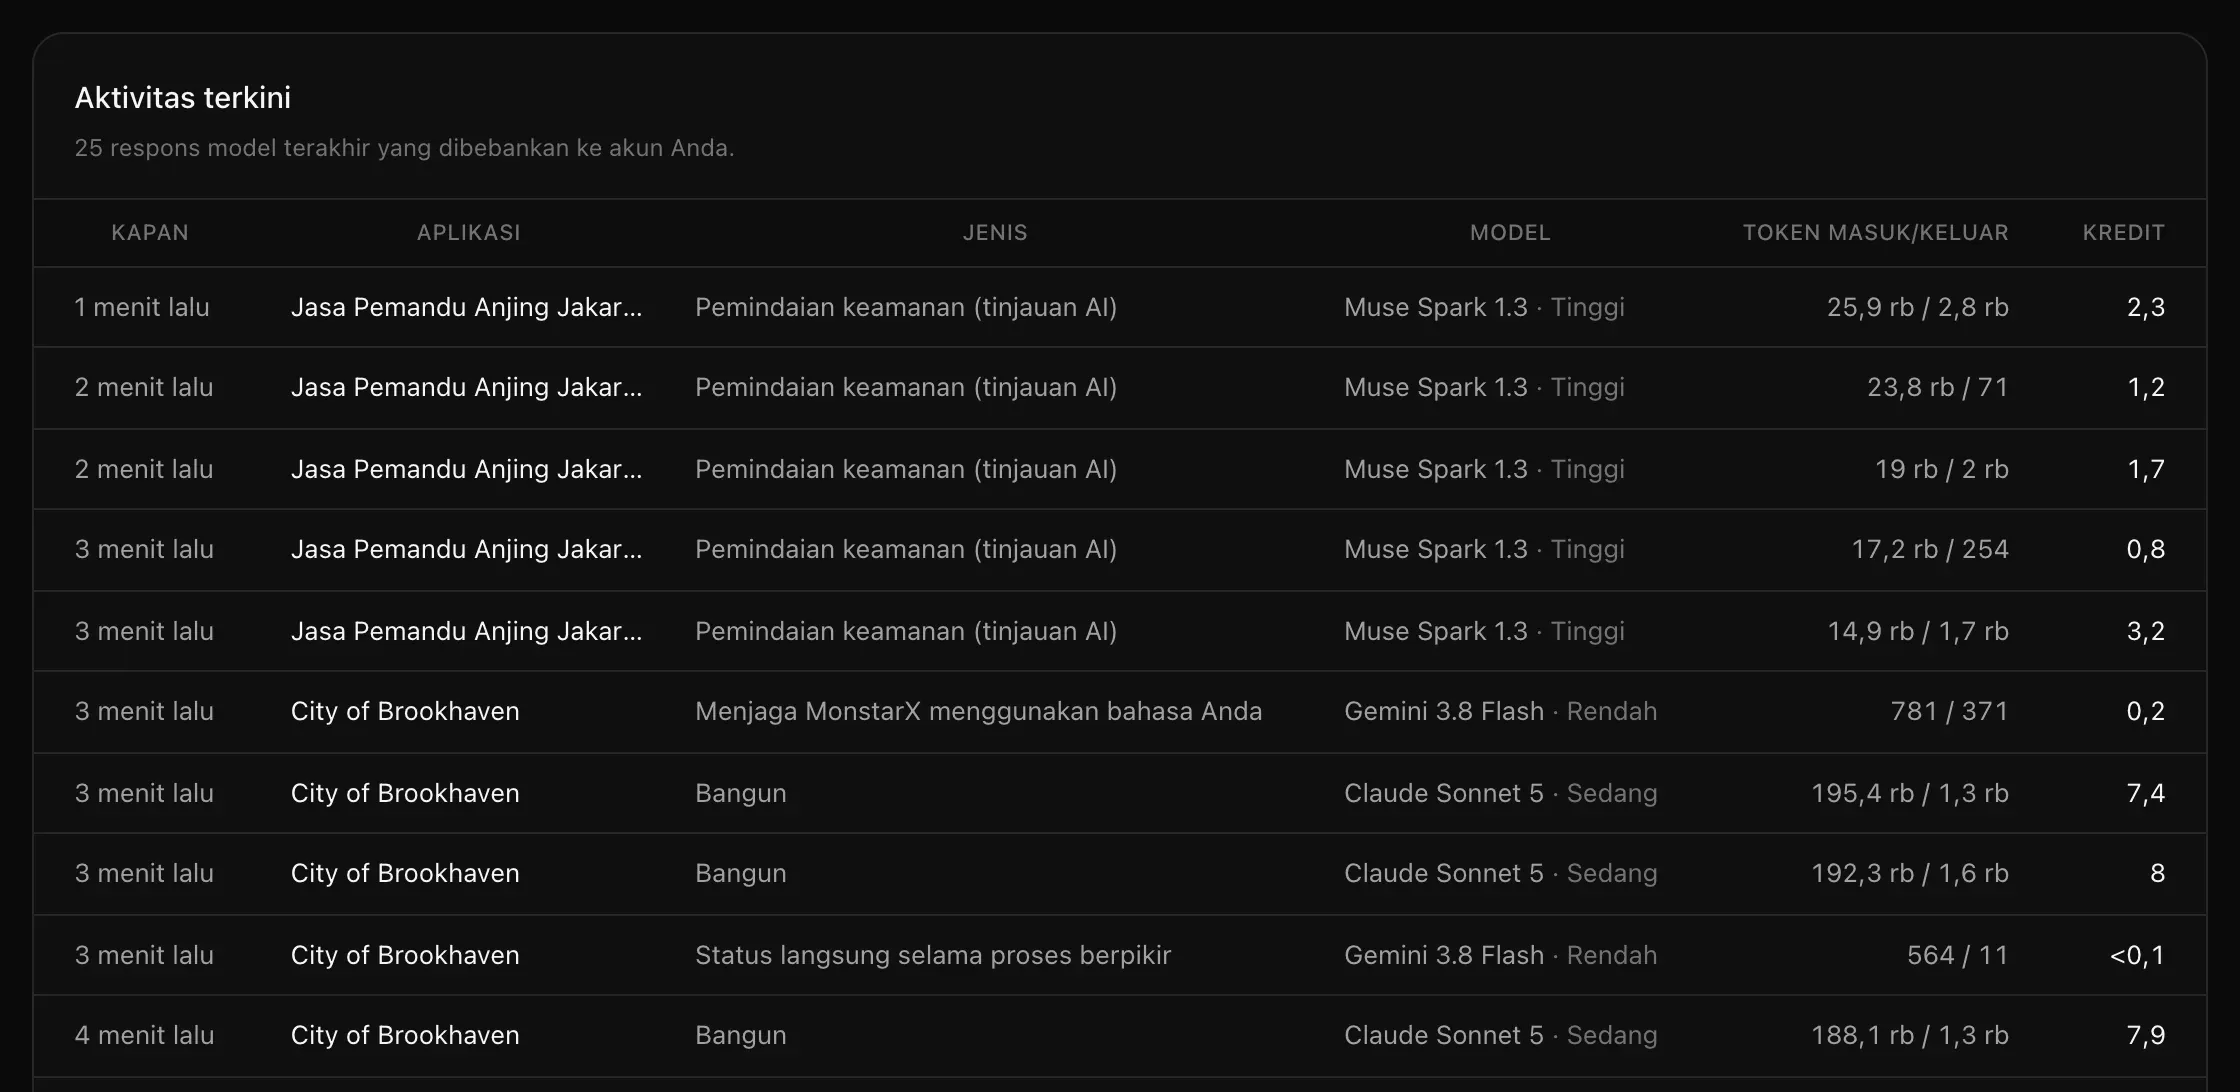Click City of Brookhaven in 7,9 credit row
The height and width of the screenshot is (1092, 2240).
tap(405, 1035)
